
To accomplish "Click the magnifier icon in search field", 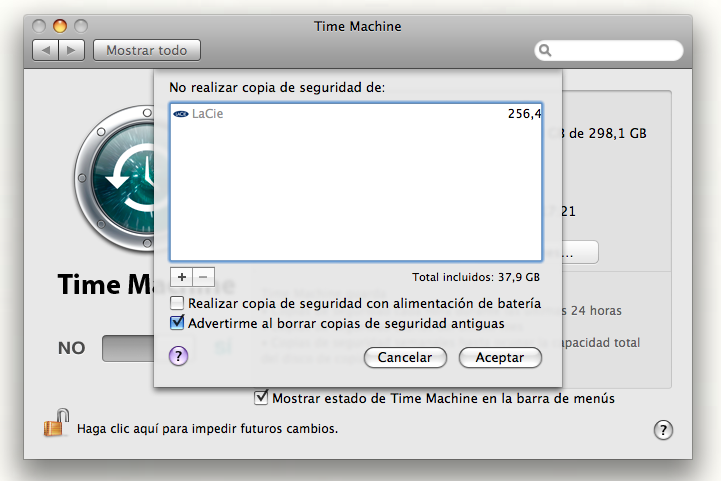I will point(545,50).
